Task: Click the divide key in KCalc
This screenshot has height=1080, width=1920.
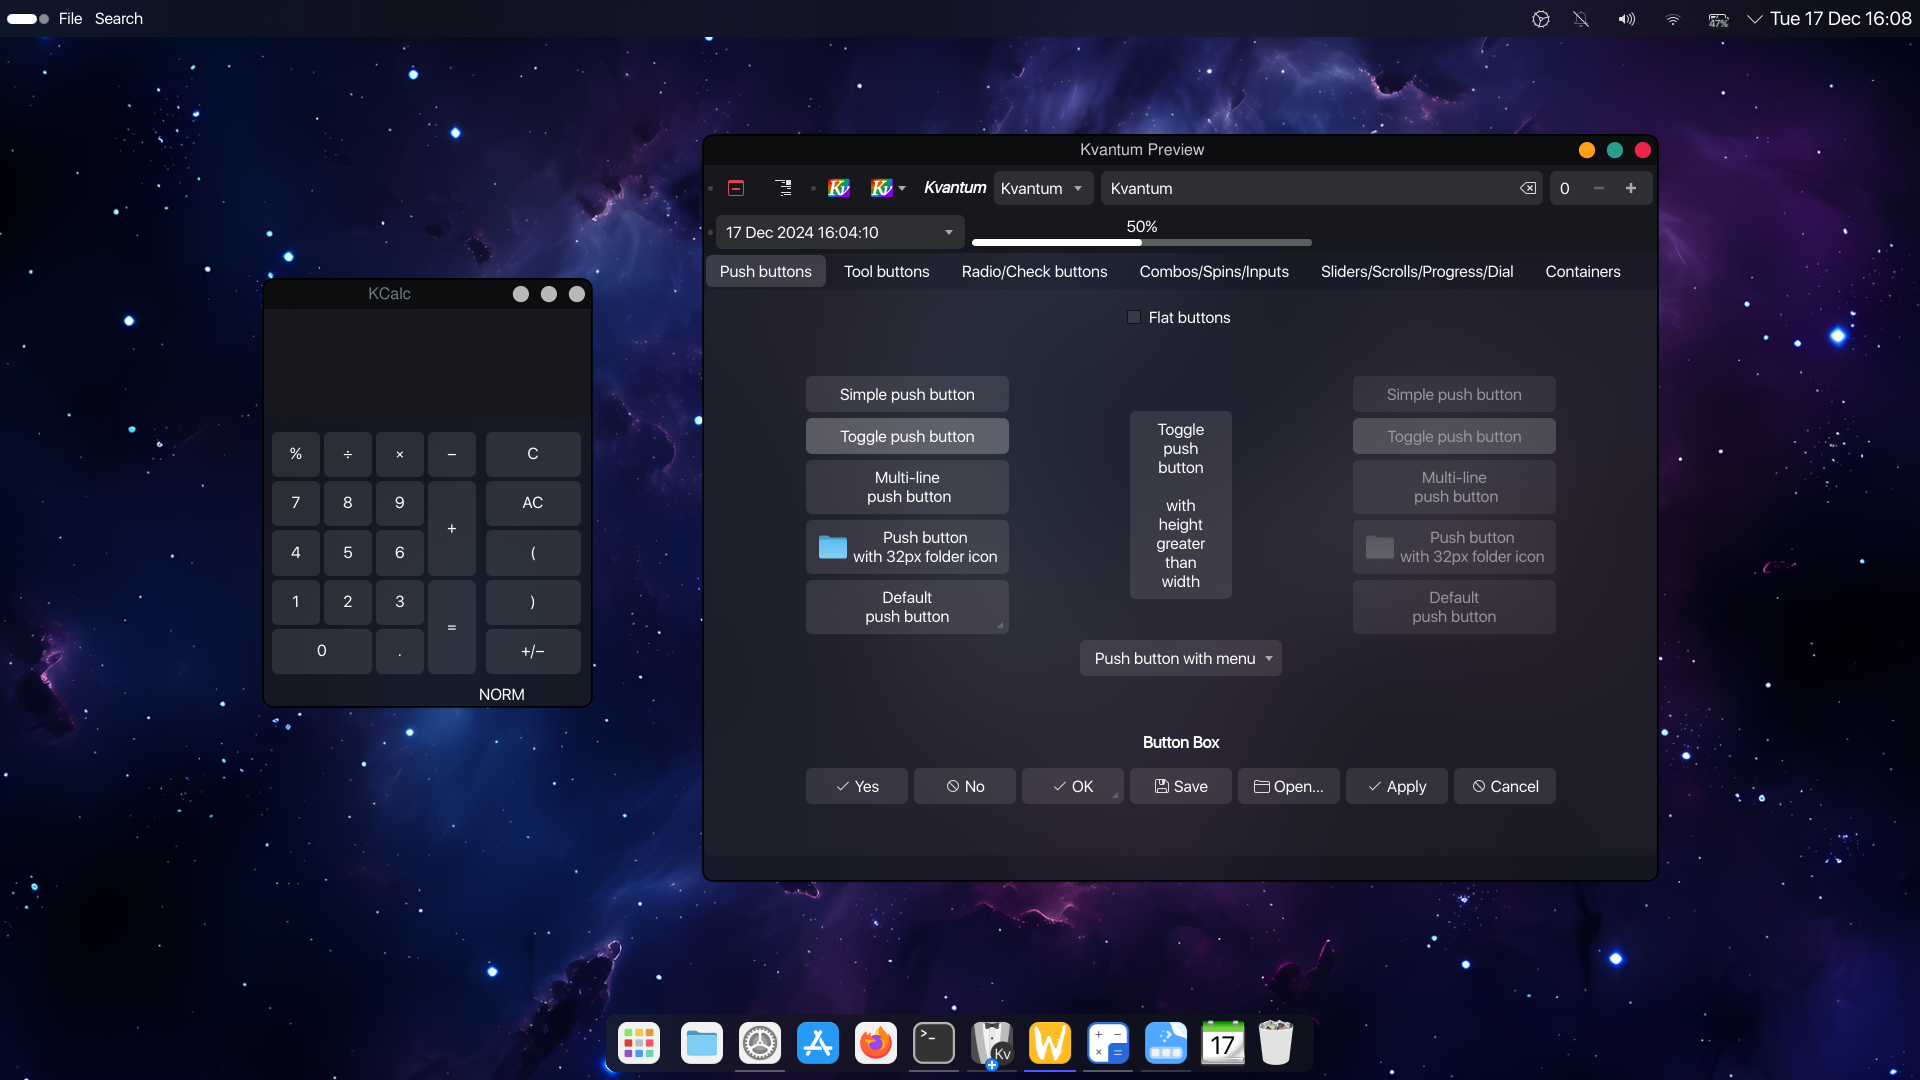Action: [x=348, y=454]
